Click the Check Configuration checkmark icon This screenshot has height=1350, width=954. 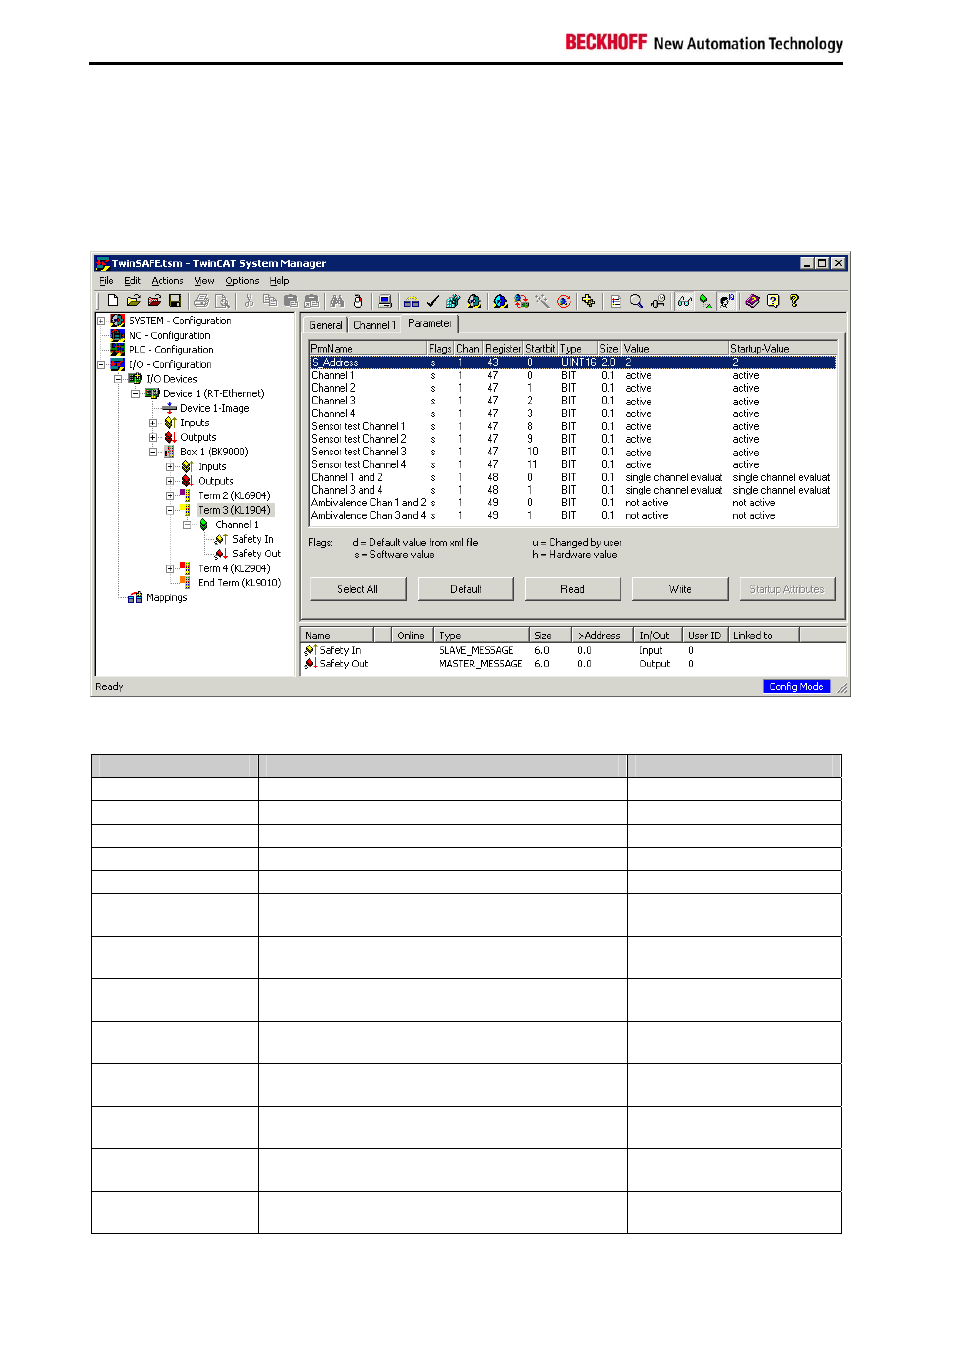click(432, 300)
